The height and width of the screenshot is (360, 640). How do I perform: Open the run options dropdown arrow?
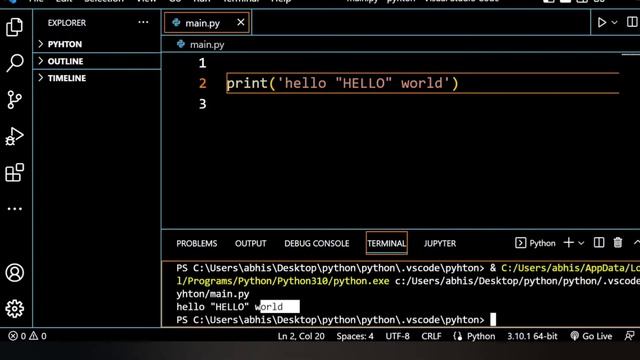pos(614,22)
